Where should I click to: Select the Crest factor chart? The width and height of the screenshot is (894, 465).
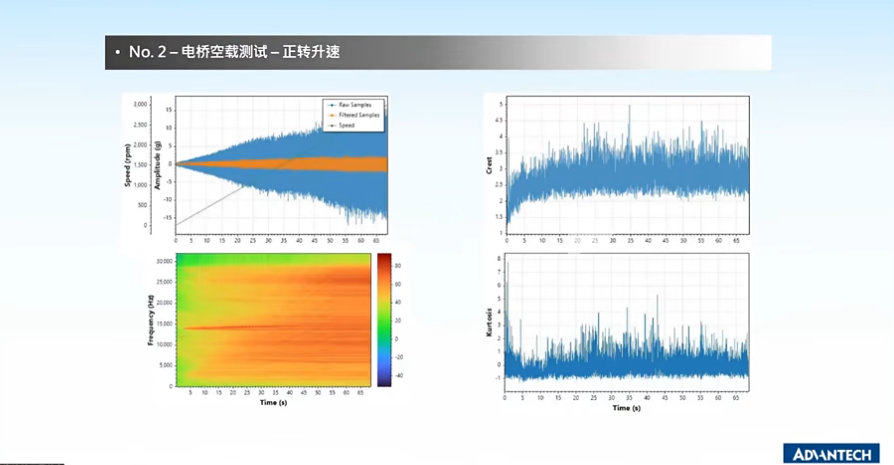coord(628,165)
